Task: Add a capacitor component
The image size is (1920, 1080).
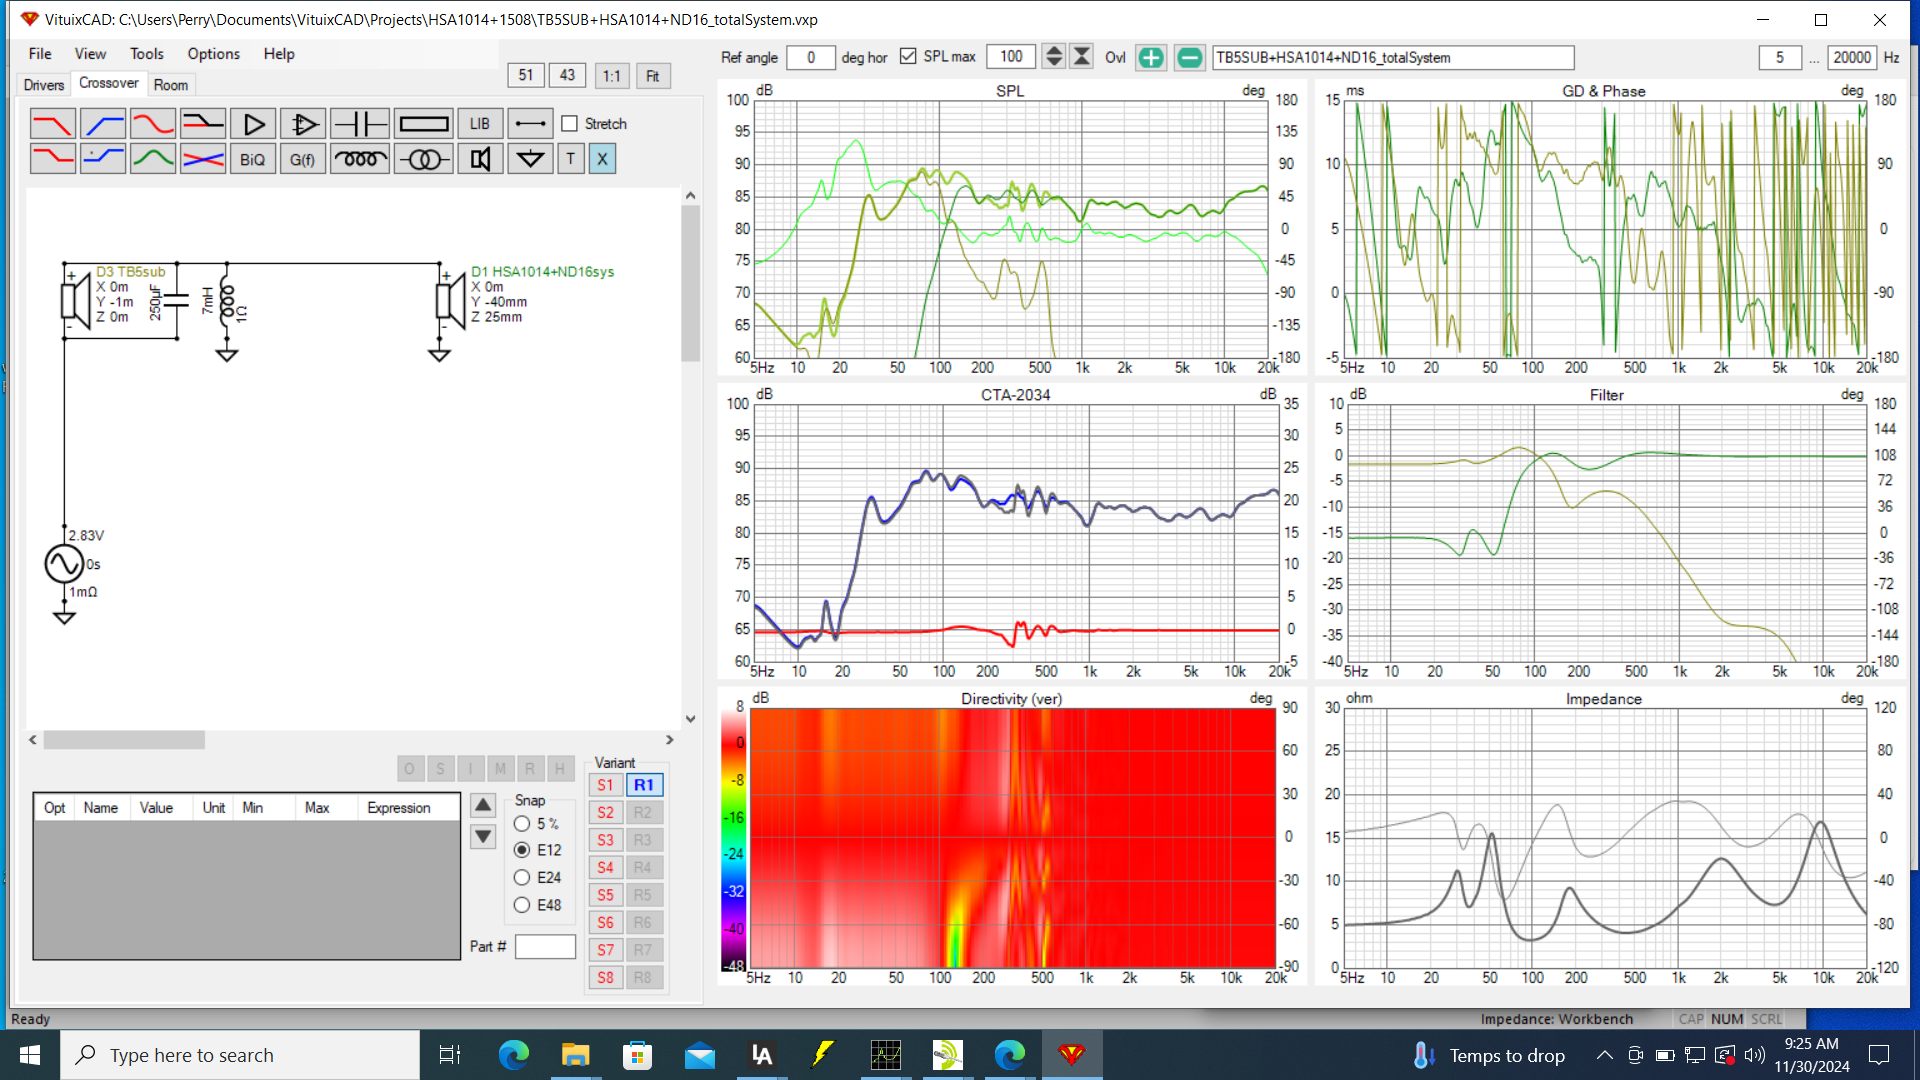Action: pyautogui.click(x=359, y=124)
